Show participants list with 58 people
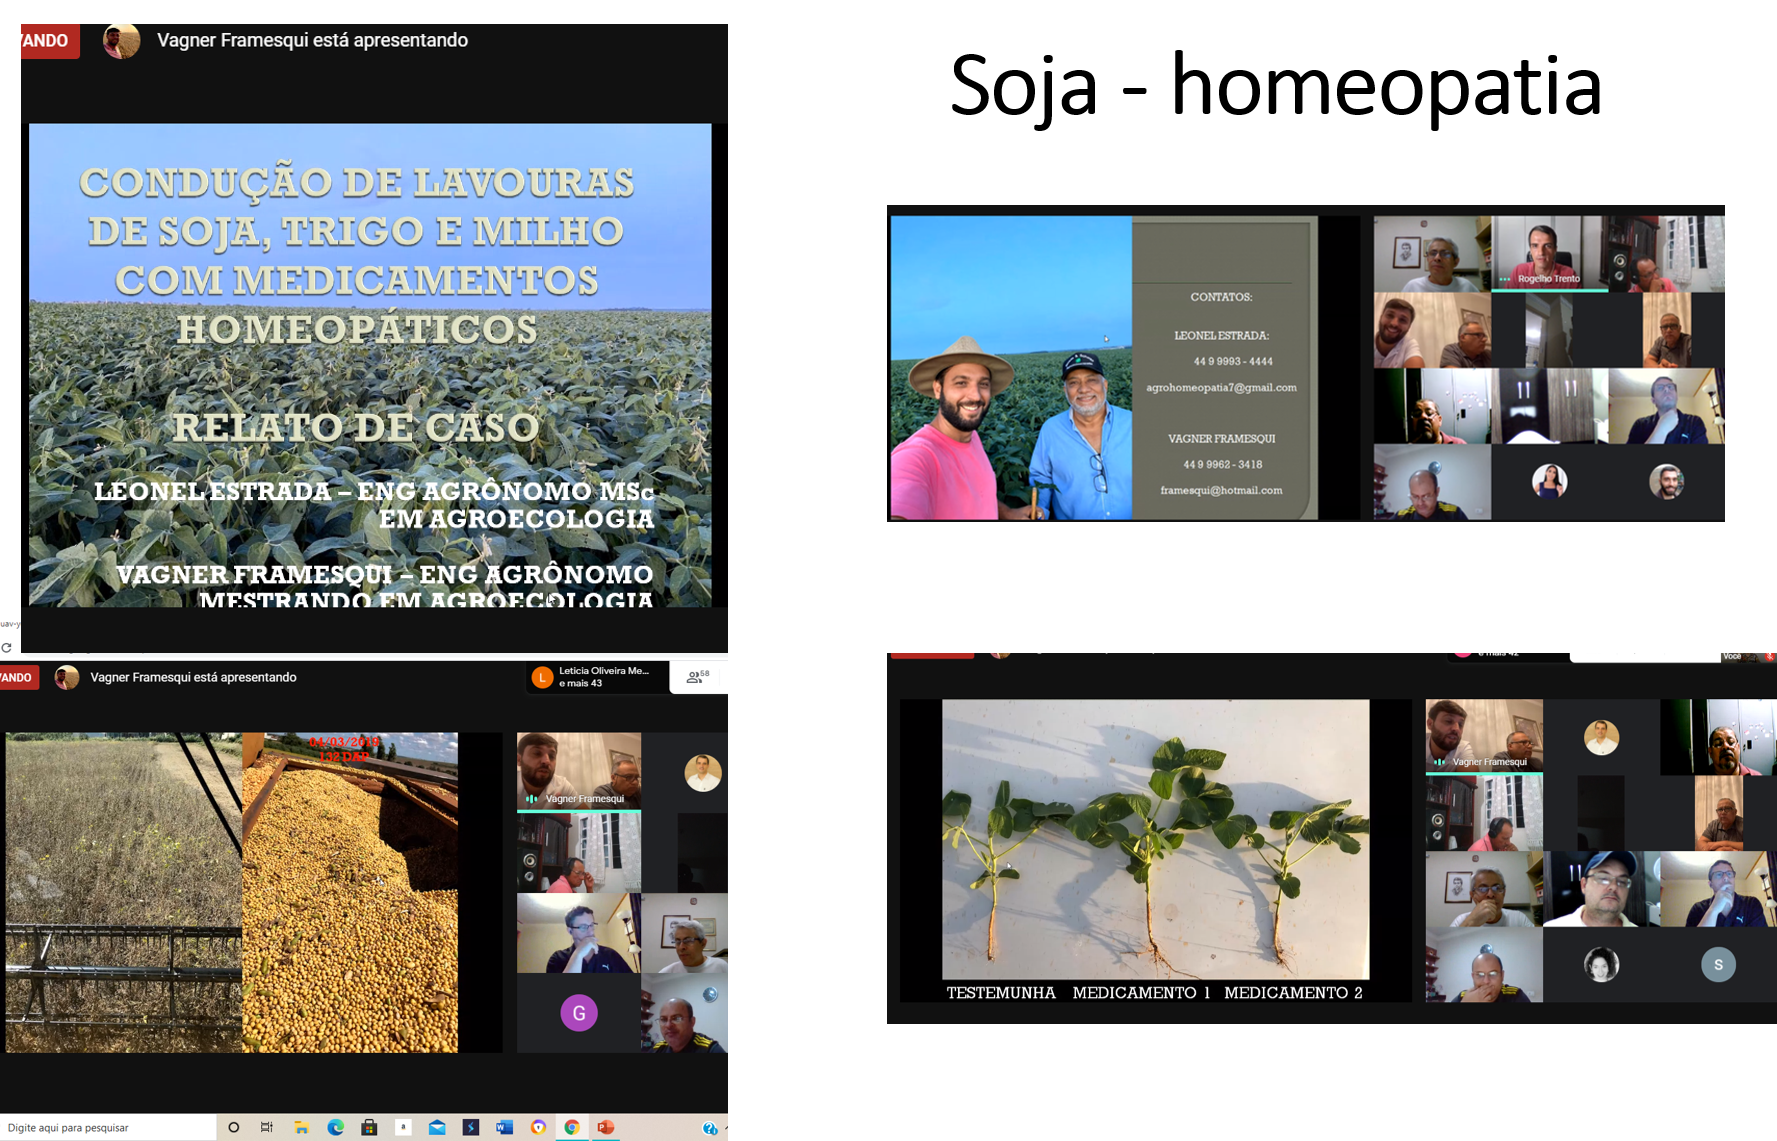This screenshot has width=1777, height=1141. (697, 677)
